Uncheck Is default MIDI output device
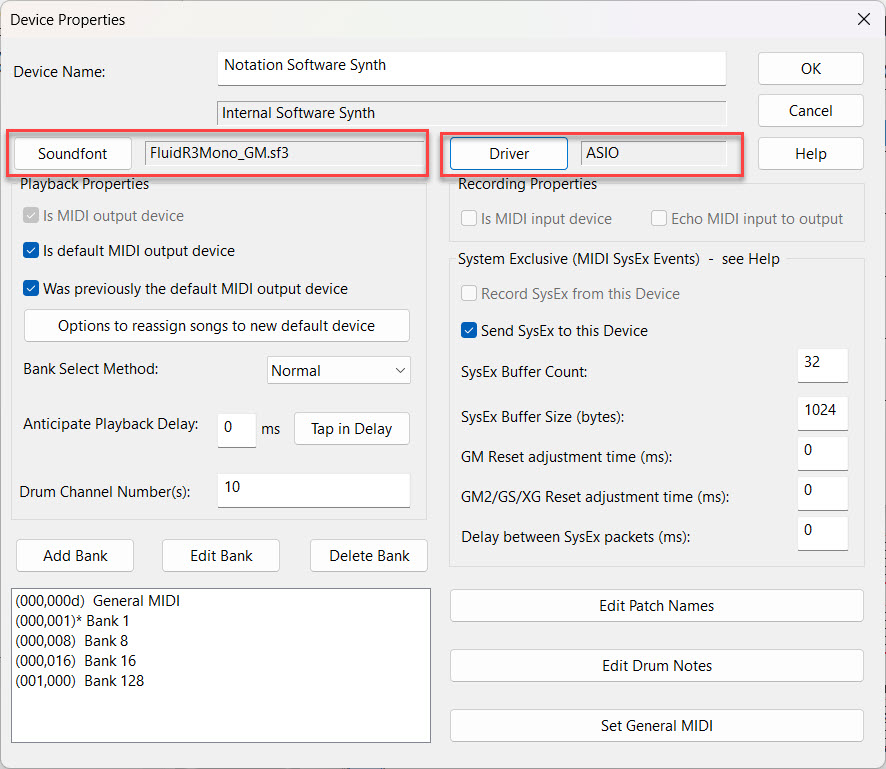The width and height of the screenshot is (886, 769). 31,251
